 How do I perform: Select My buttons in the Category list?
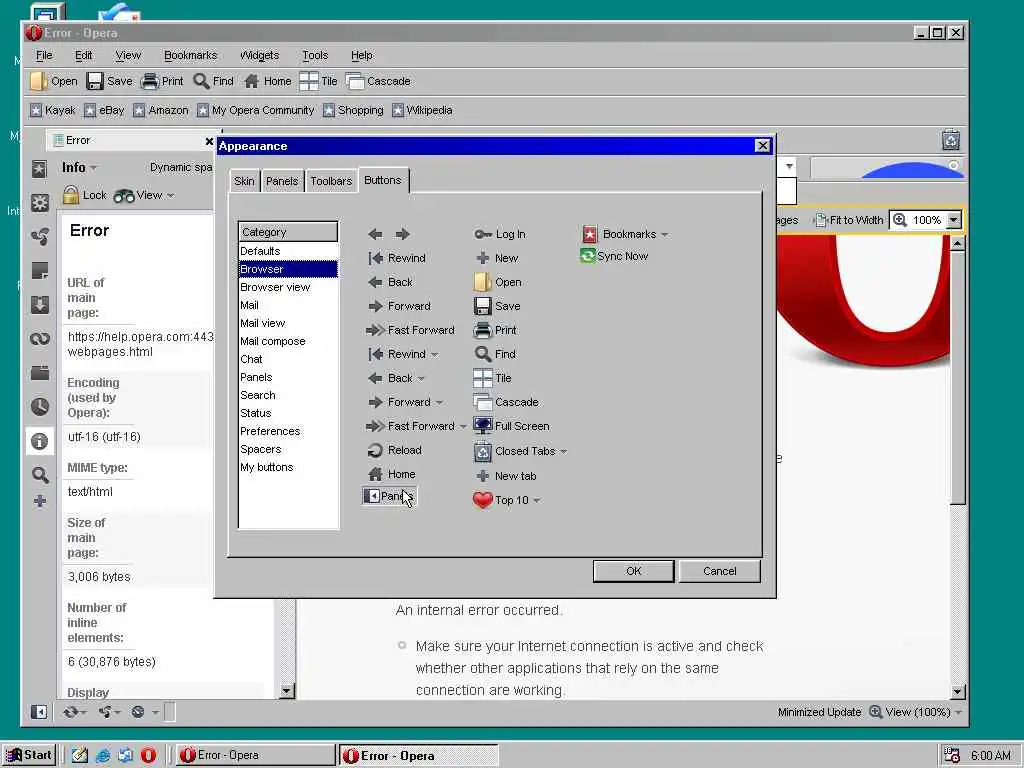[x=288, y=467]
